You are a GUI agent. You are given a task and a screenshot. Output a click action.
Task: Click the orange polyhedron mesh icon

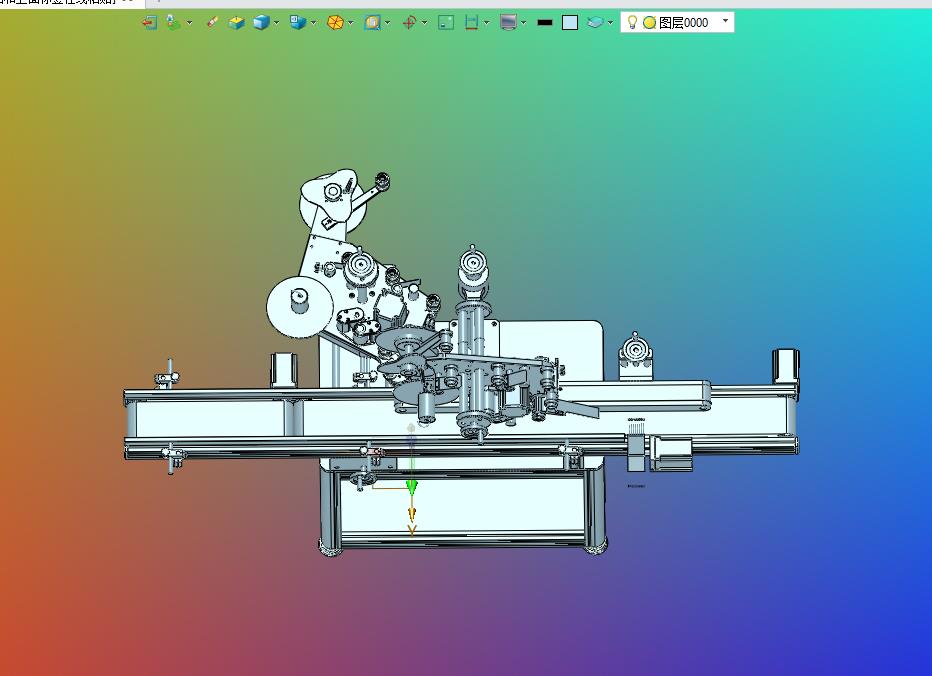[335, 23]
